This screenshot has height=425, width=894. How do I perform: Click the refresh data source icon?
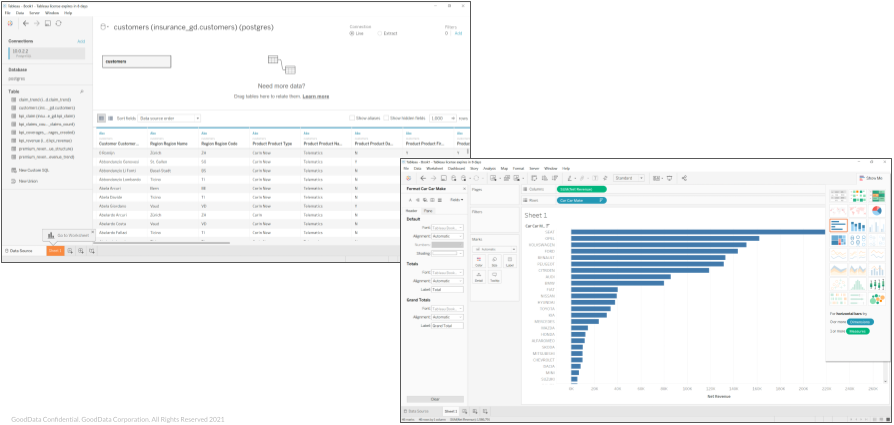pos(58,23)
